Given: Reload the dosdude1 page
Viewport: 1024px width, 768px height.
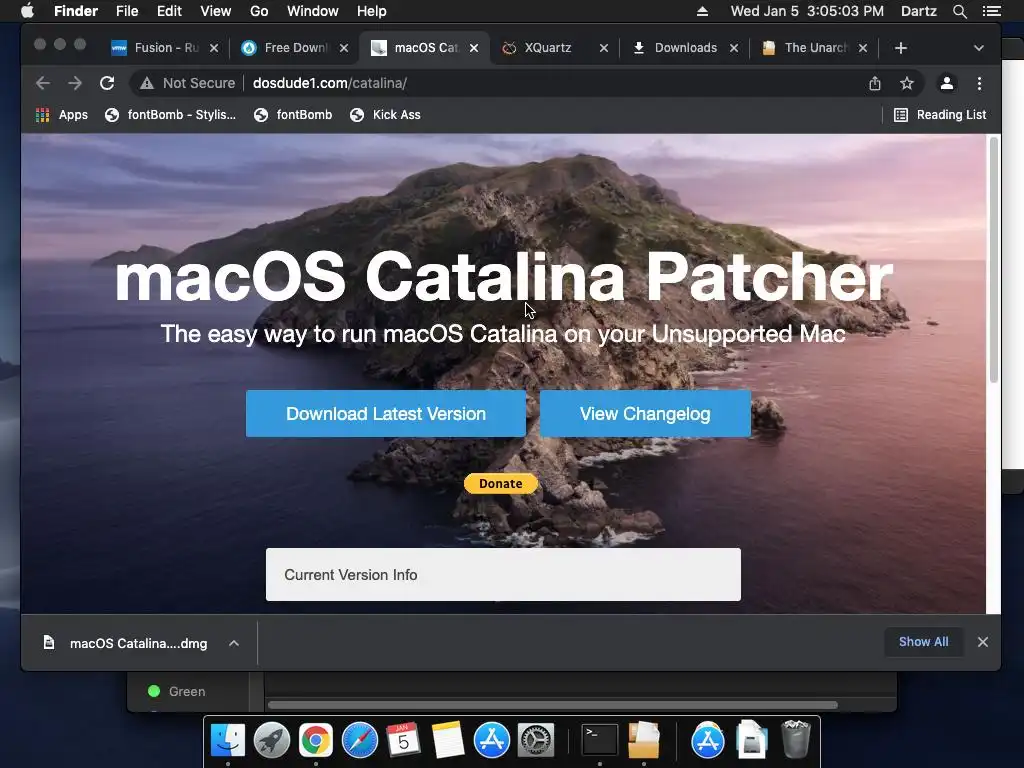Looking at the screenshot, I should click(x=107, y=83).
